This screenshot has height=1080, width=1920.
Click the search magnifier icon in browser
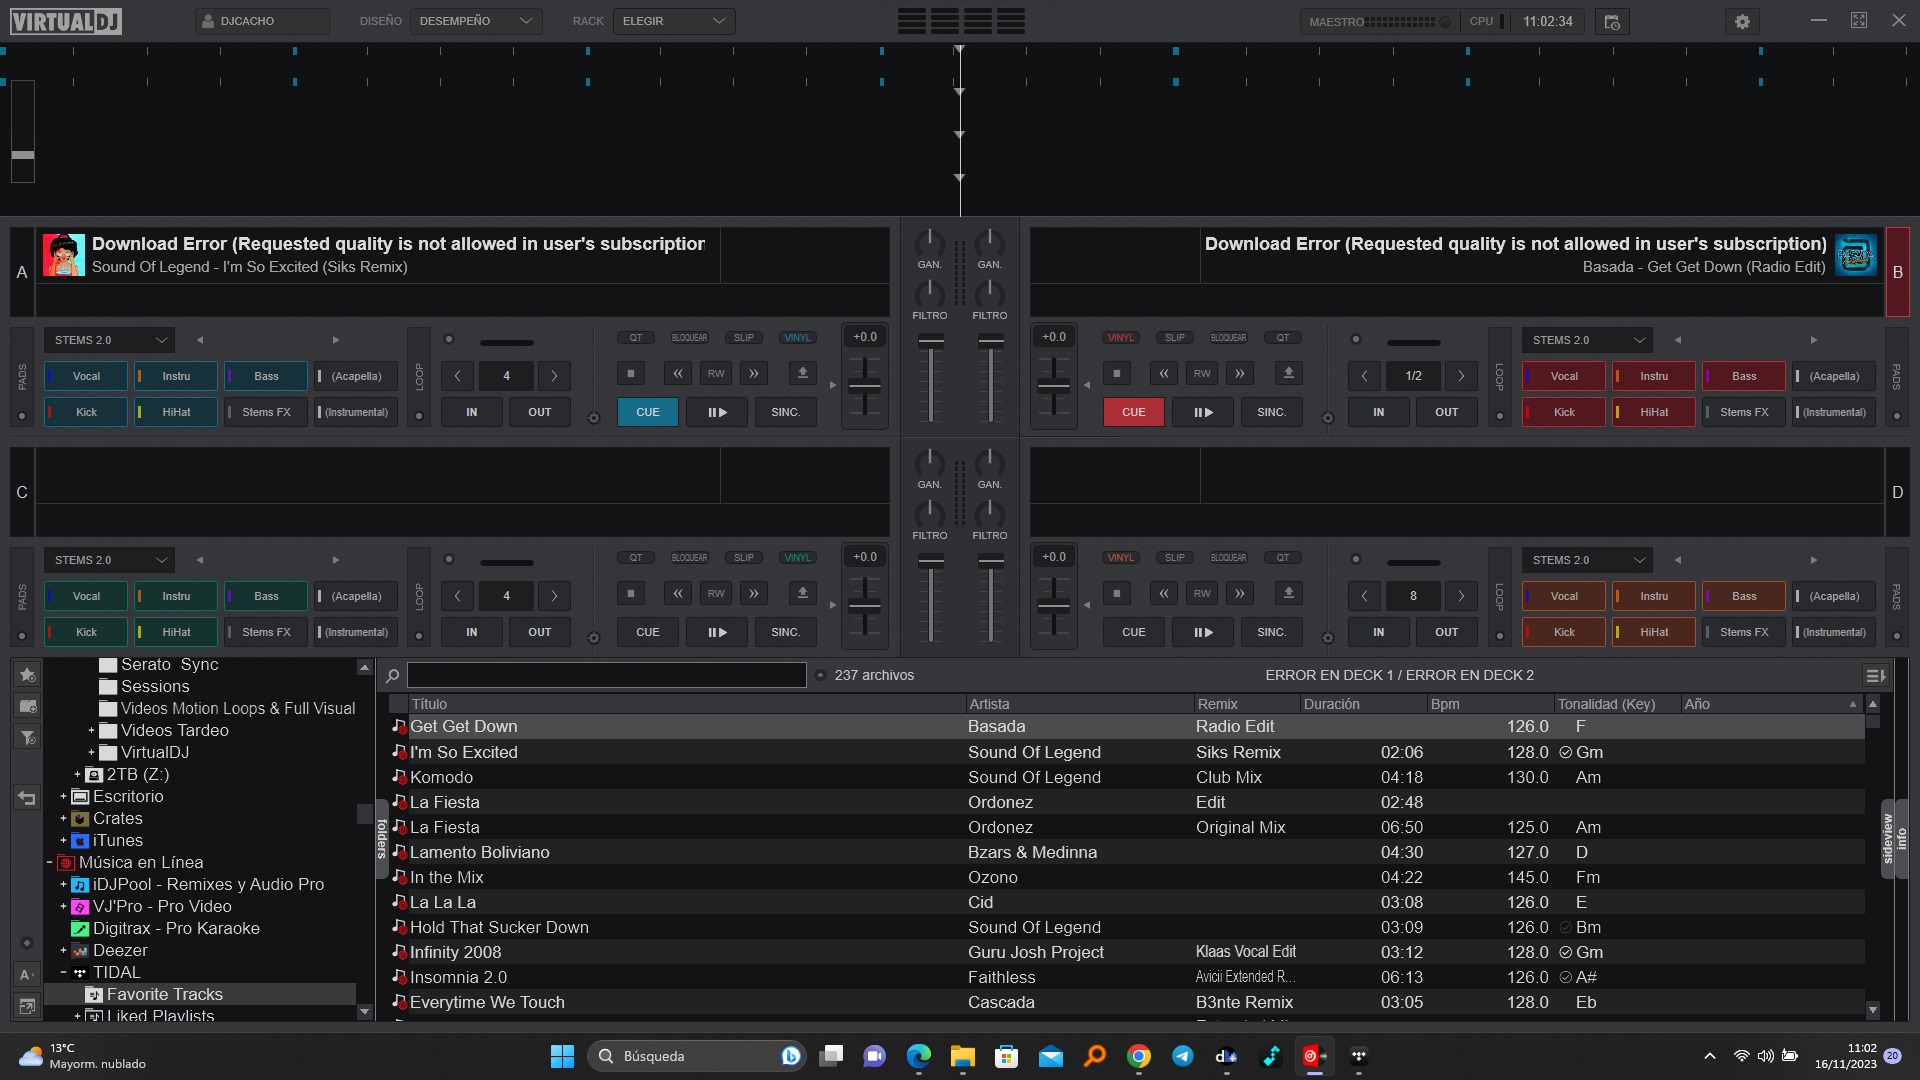392,676
